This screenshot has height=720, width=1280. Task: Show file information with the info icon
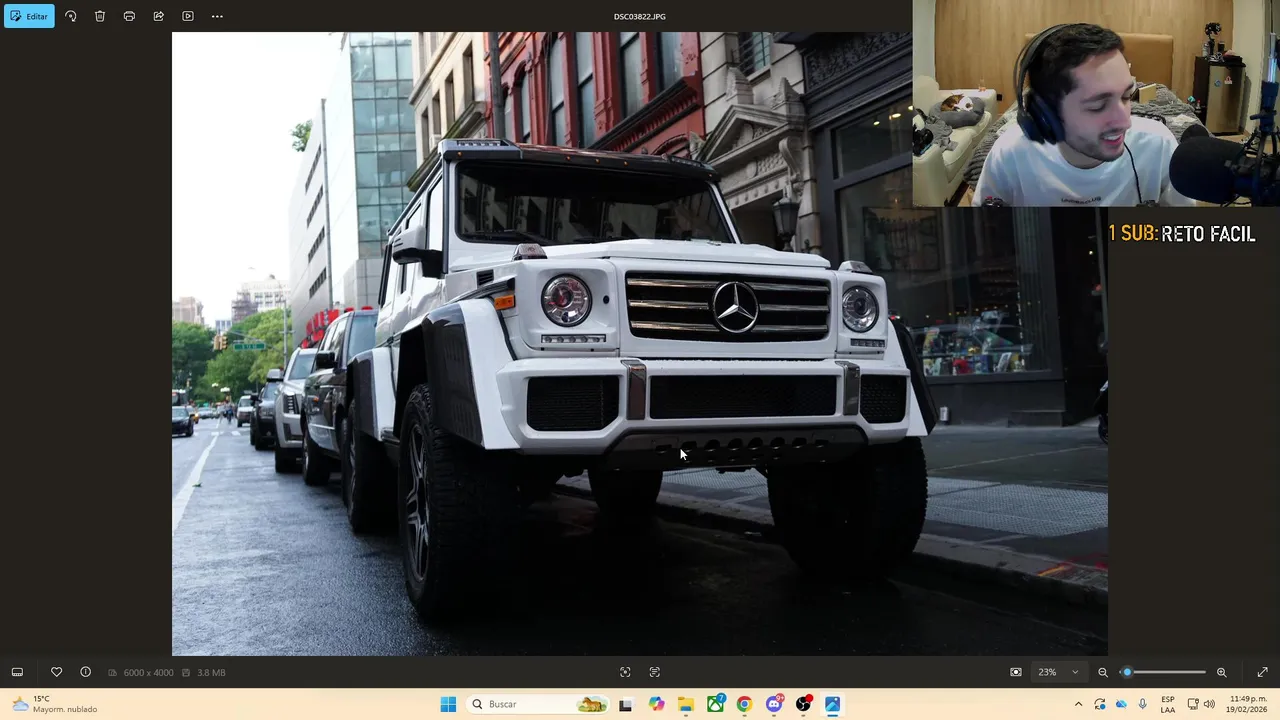pos(85,672)
